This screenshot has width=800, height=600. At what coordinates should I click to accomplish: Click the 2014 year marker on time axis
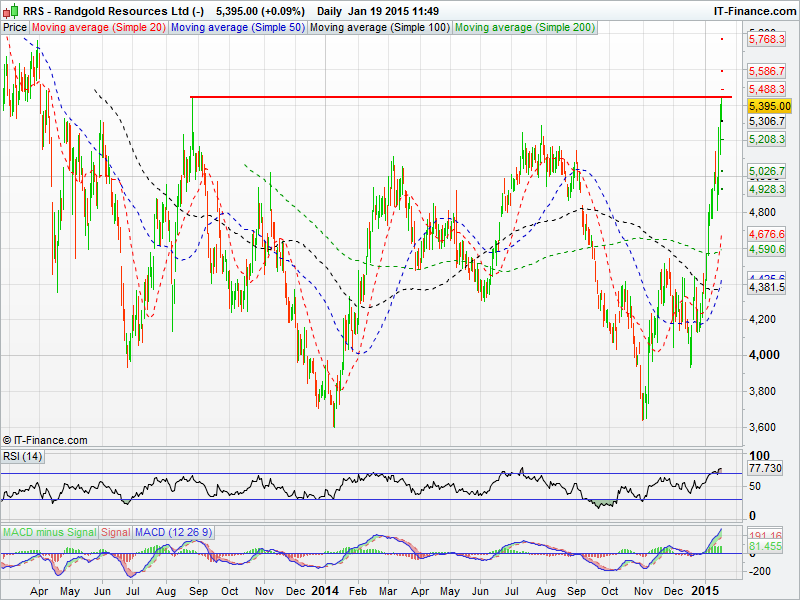[x=327, y=591]
